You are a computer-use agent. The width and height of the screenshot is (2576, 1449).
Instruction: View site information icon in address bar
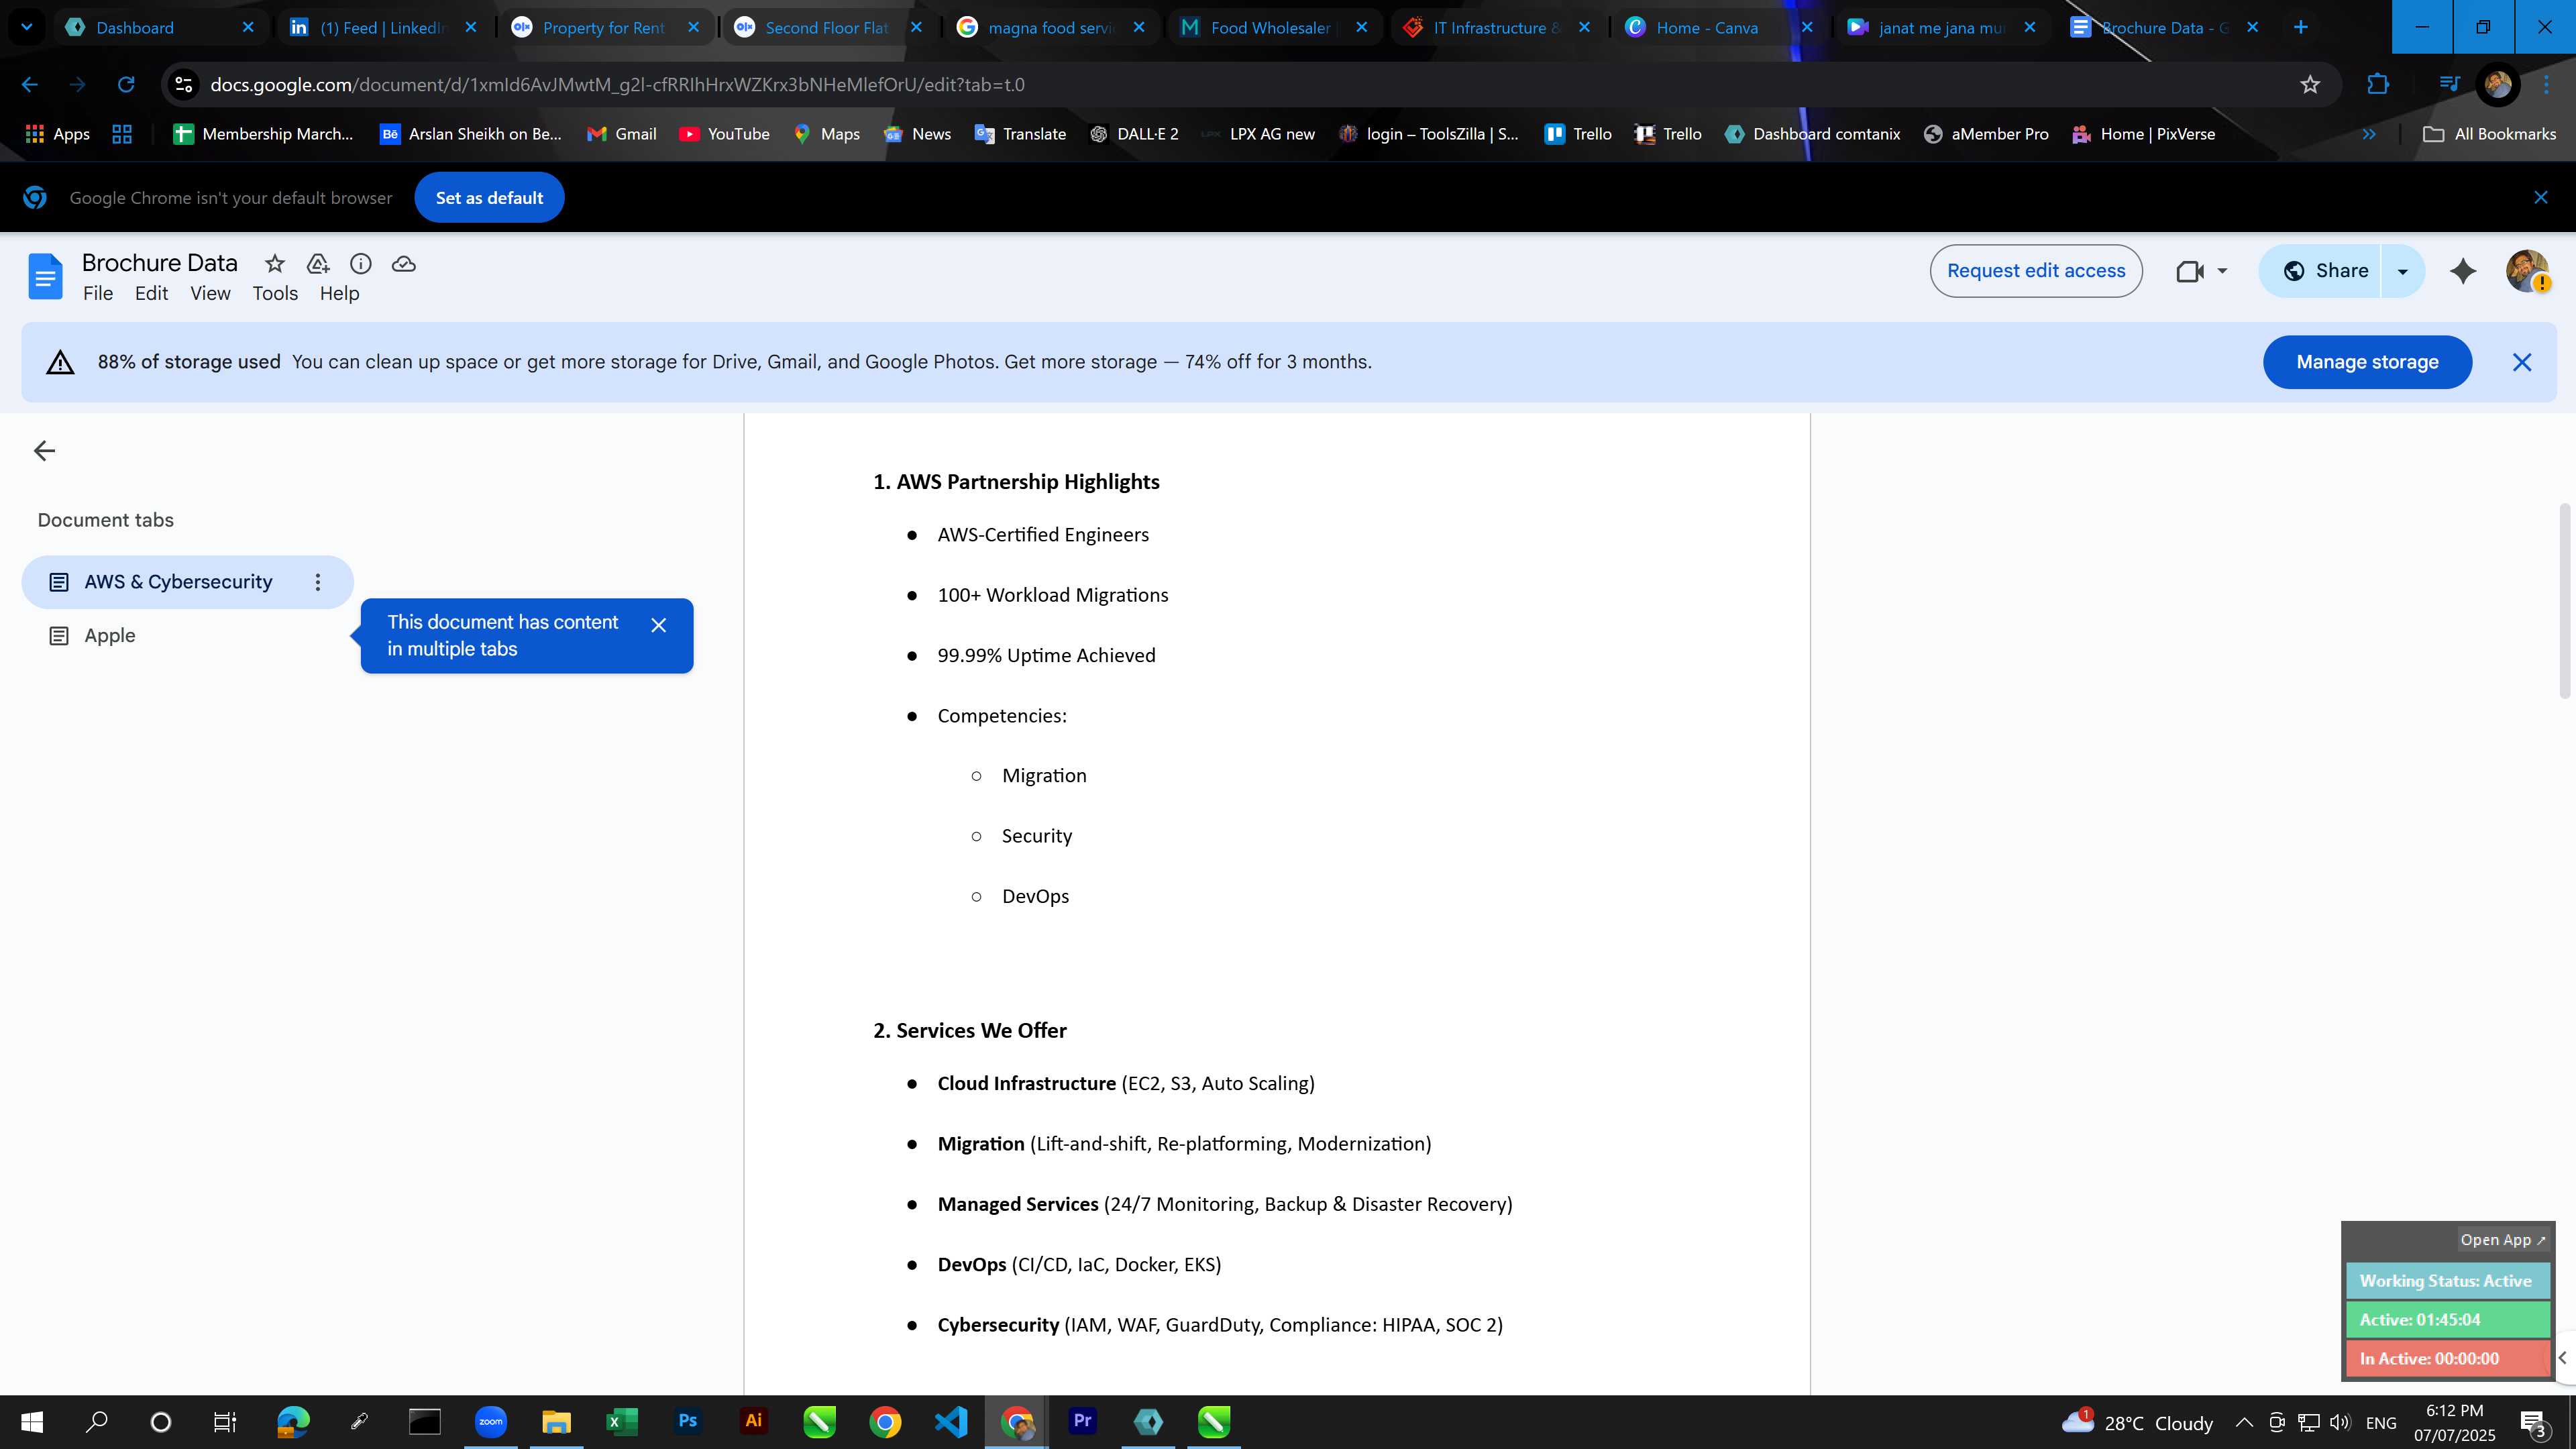184,85
